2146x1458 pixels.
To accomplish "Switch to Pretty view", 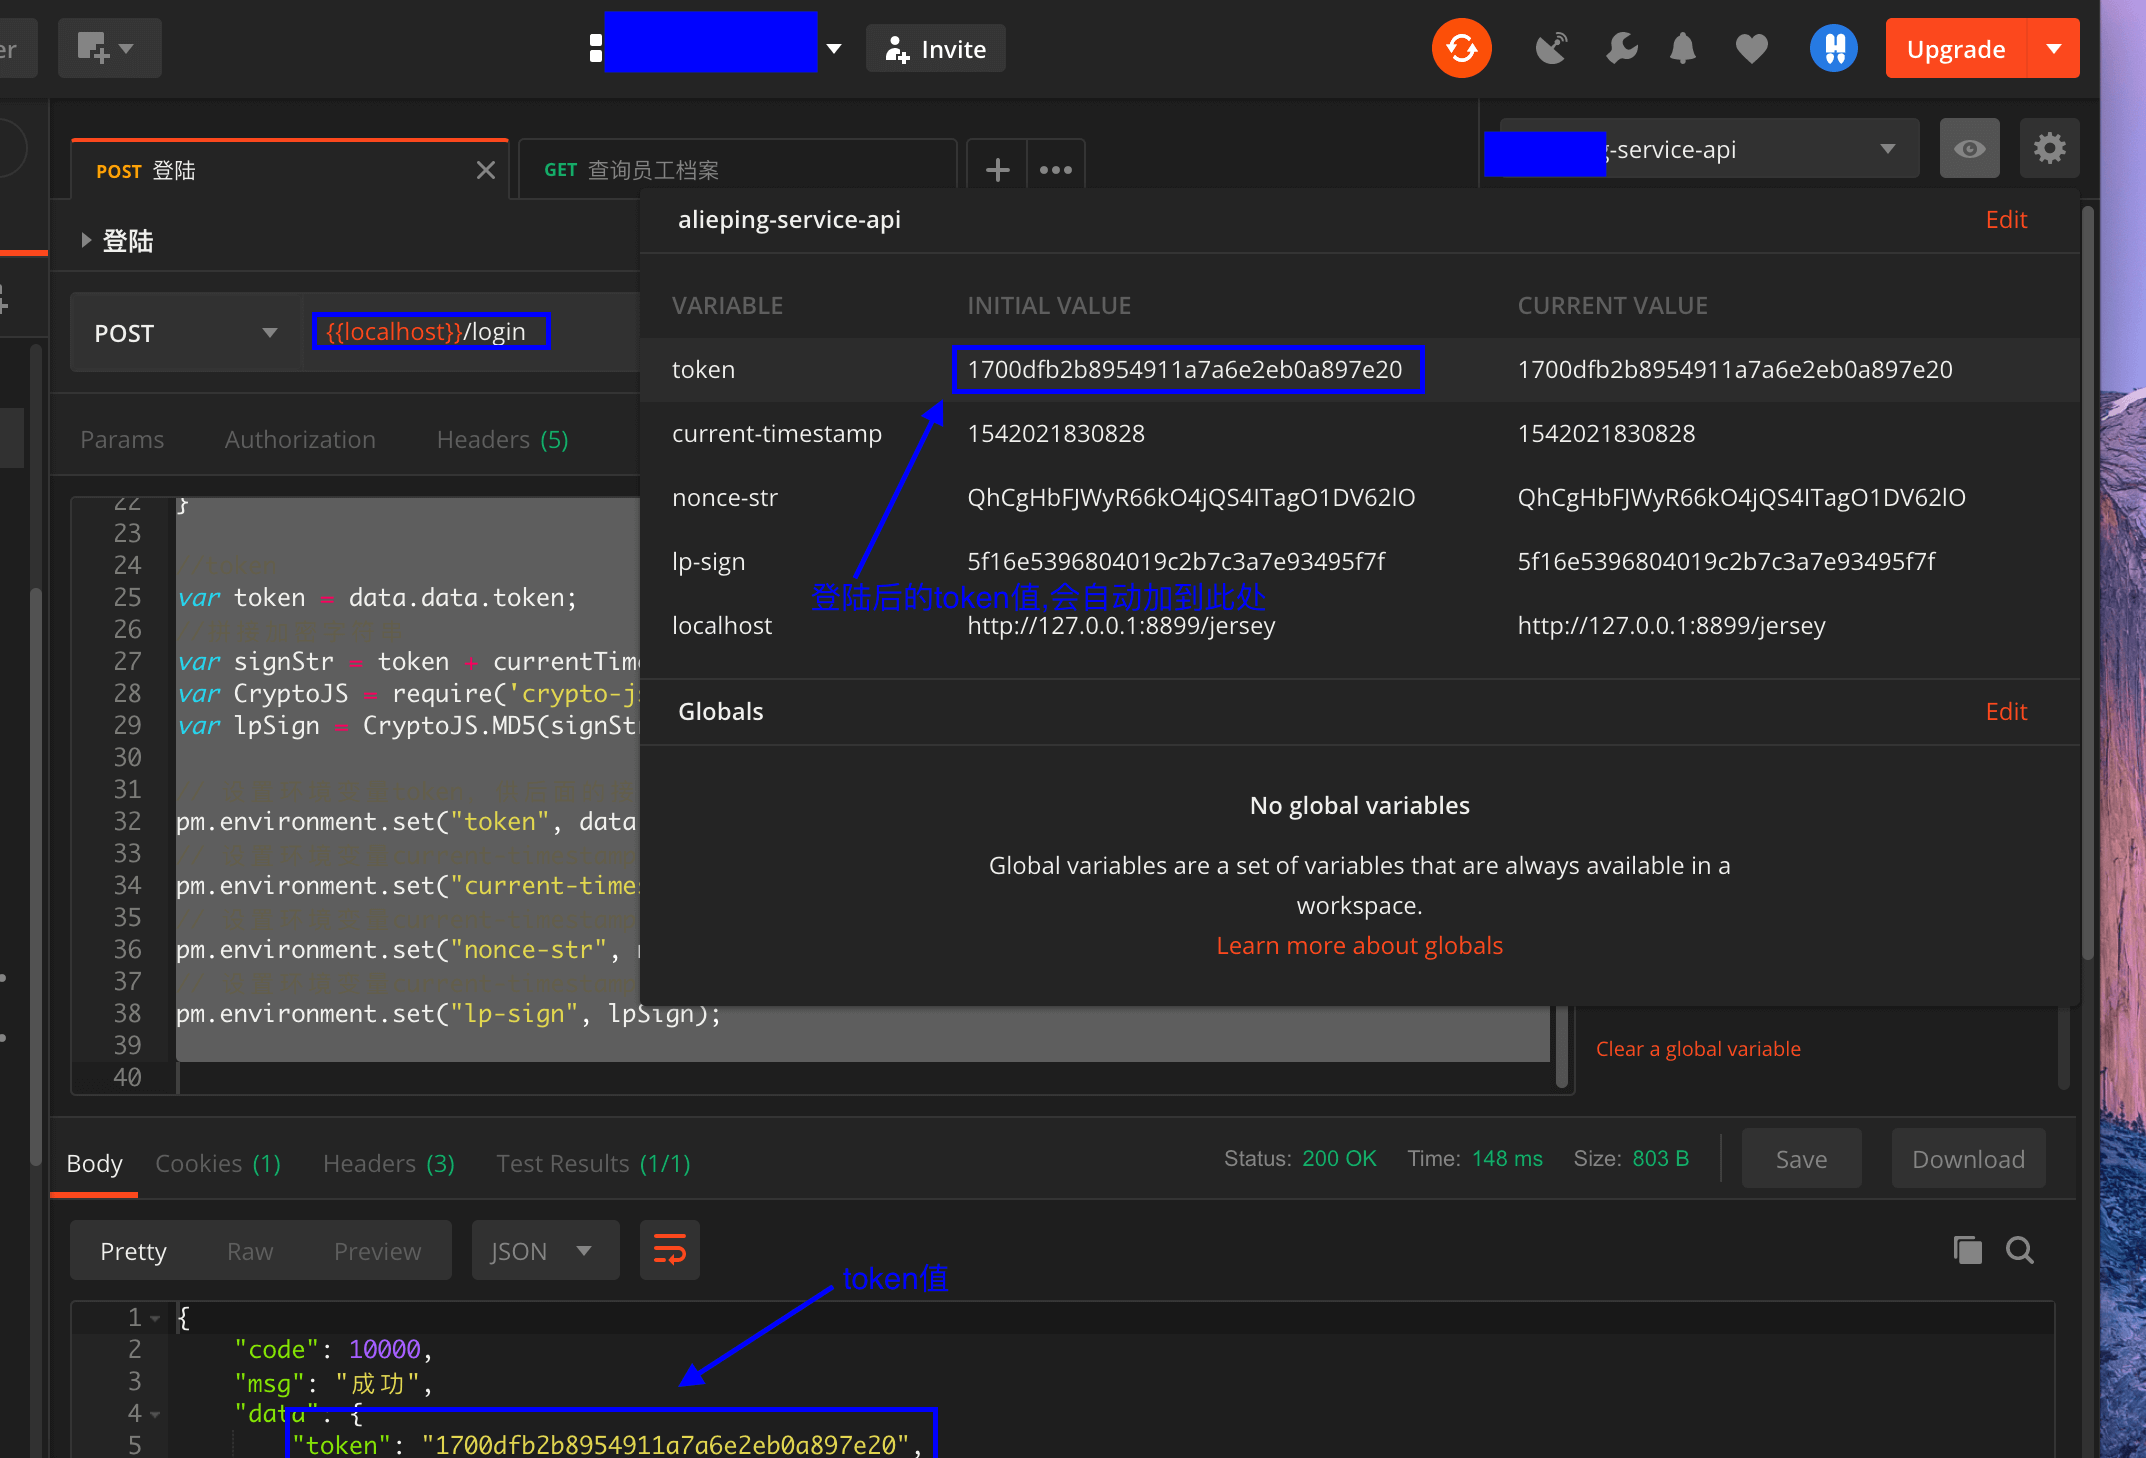I will point(133,1251).
